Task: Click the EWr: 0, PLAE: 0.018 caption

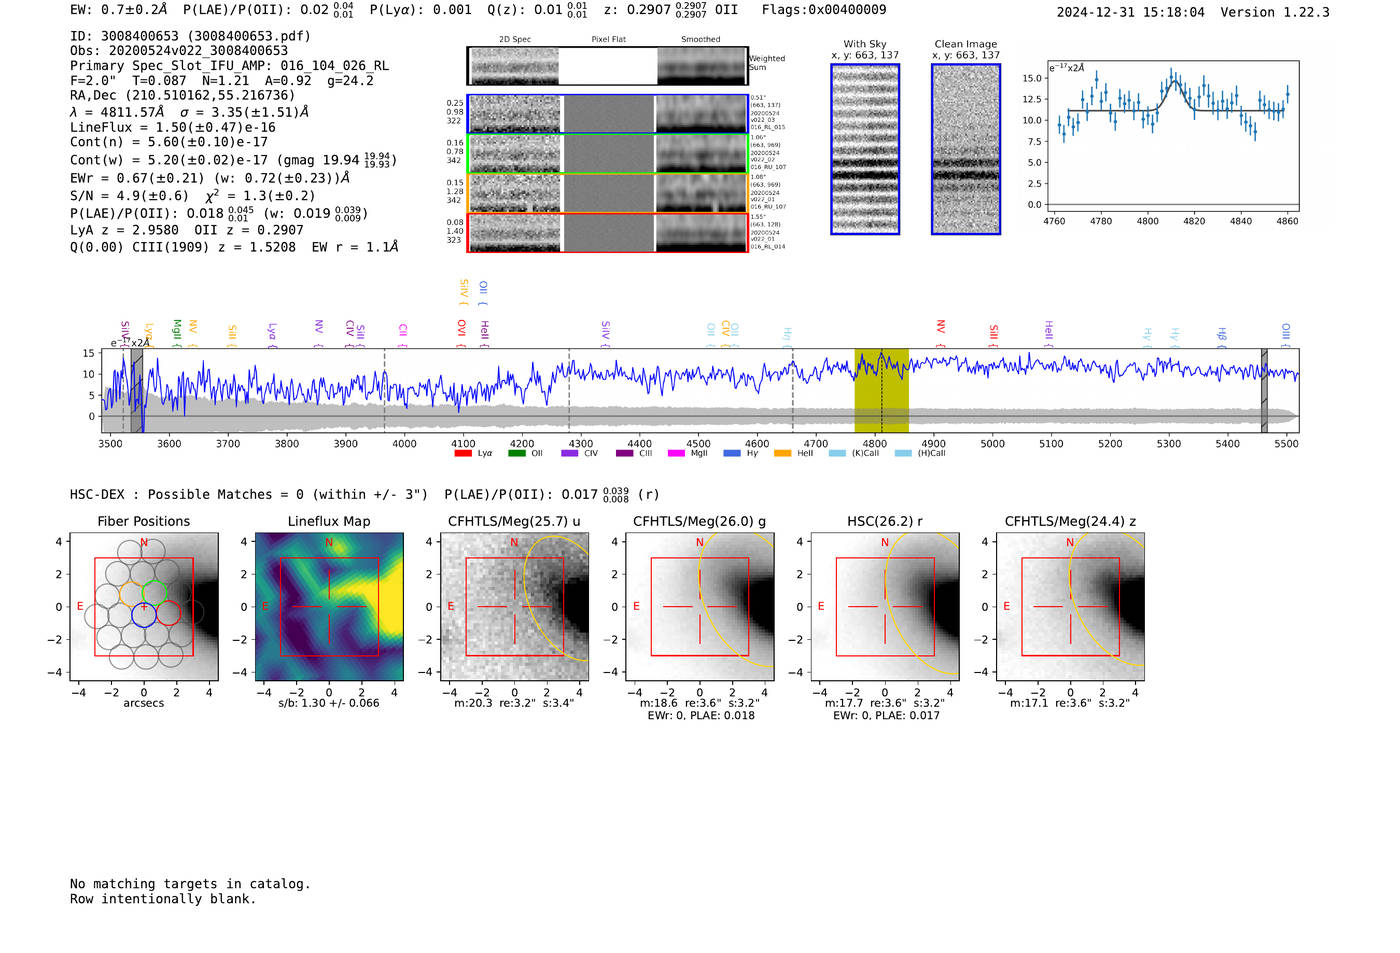Action: [x=701, y=716]
